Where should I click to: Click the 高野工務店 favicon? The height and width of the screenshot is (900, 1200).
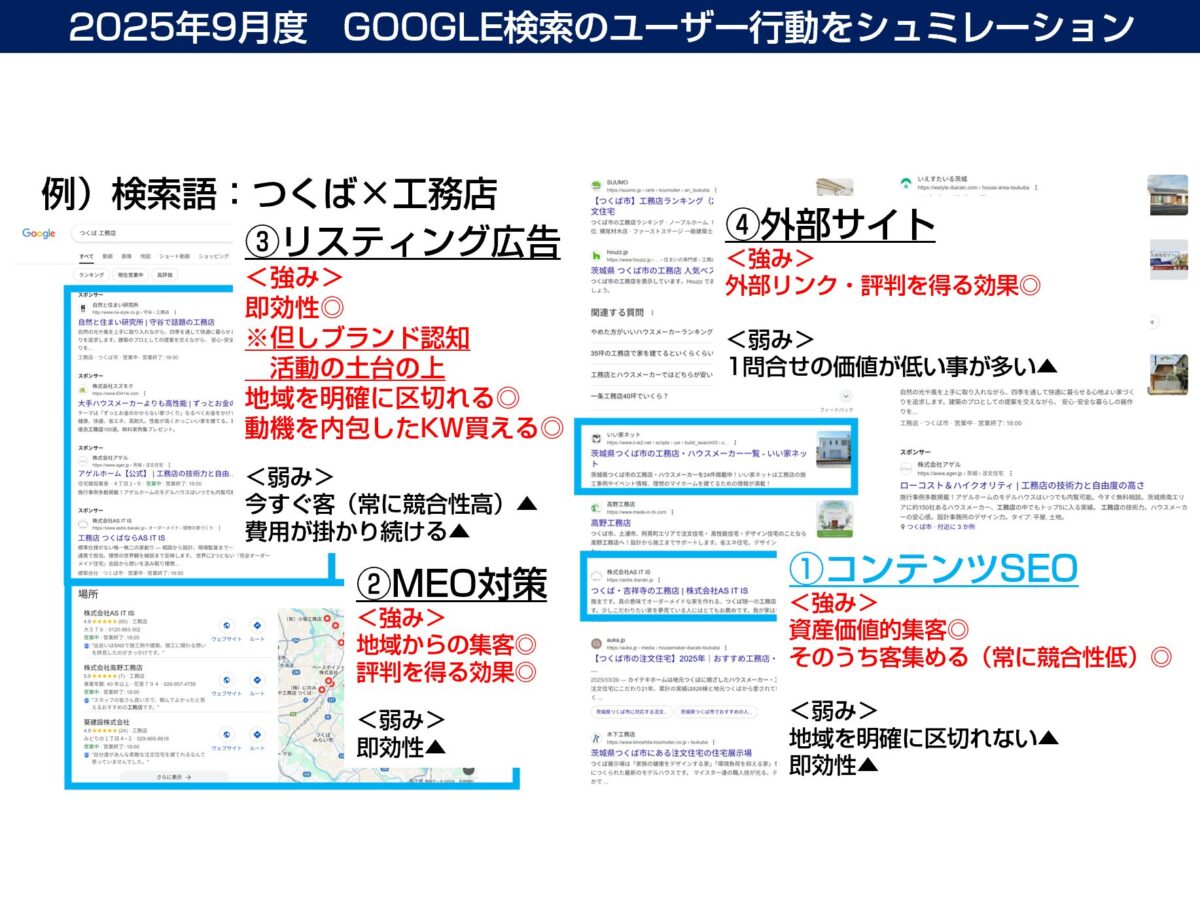(596, 507)
